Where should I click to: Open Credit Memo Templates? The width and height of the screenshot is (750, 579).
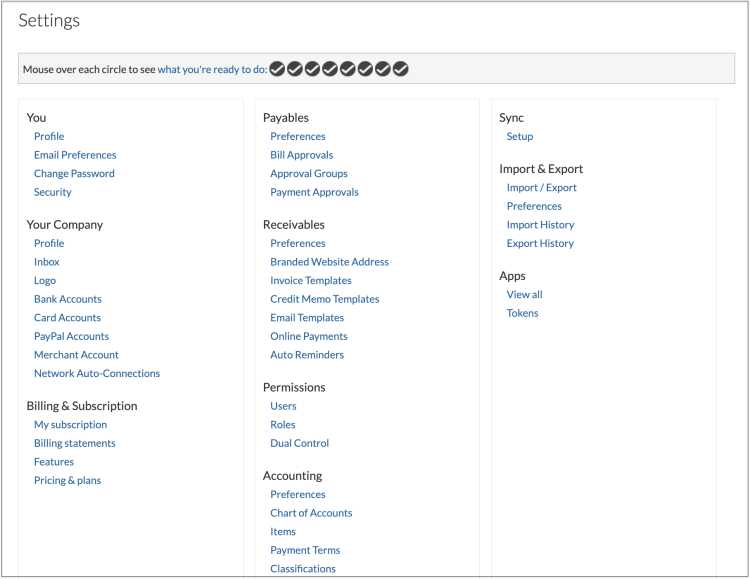[324, 300]
